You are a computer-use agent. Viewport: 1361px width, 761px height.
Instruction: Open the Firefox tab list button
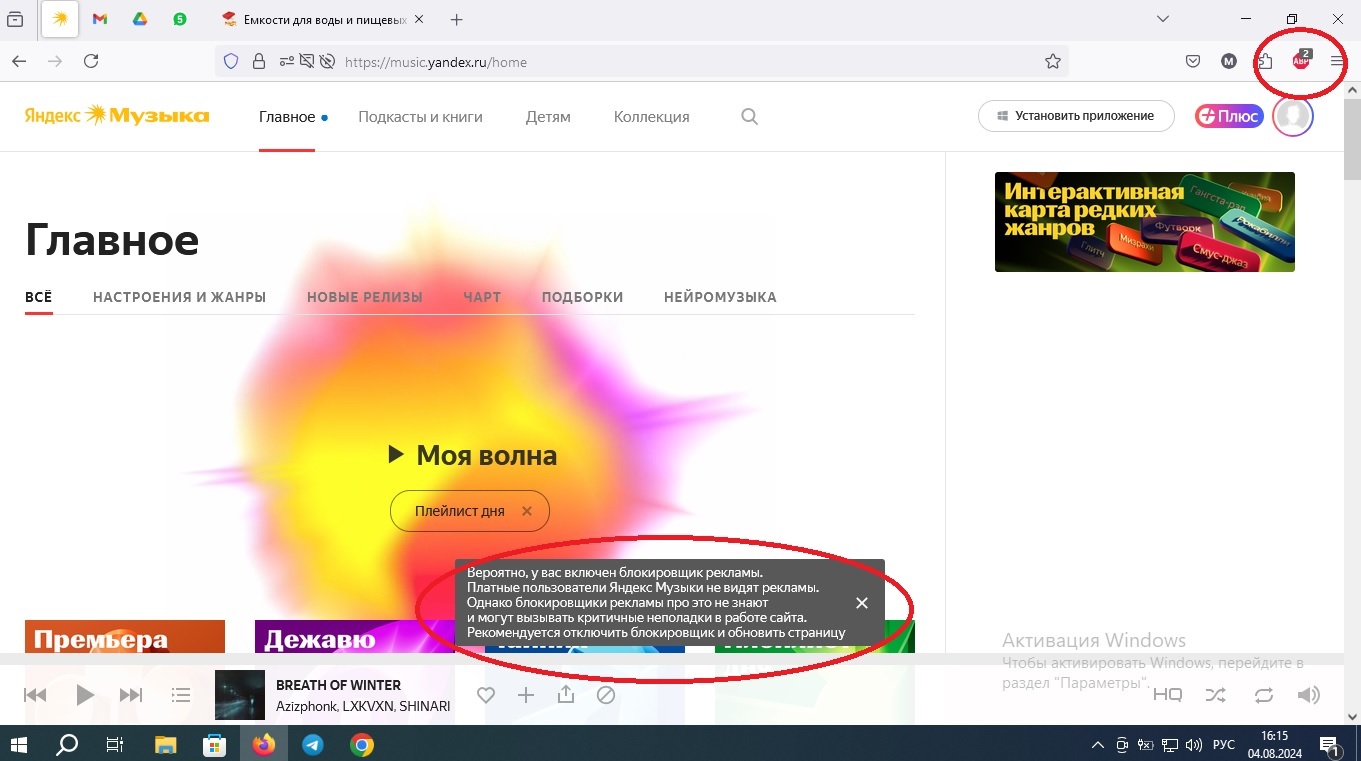click(15, 19)
